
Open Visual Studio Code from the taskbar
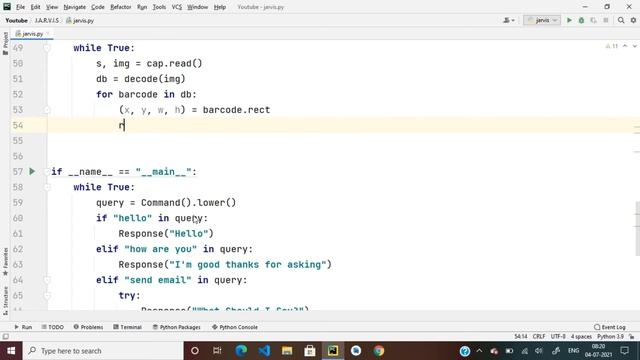[x=264, y=351]
